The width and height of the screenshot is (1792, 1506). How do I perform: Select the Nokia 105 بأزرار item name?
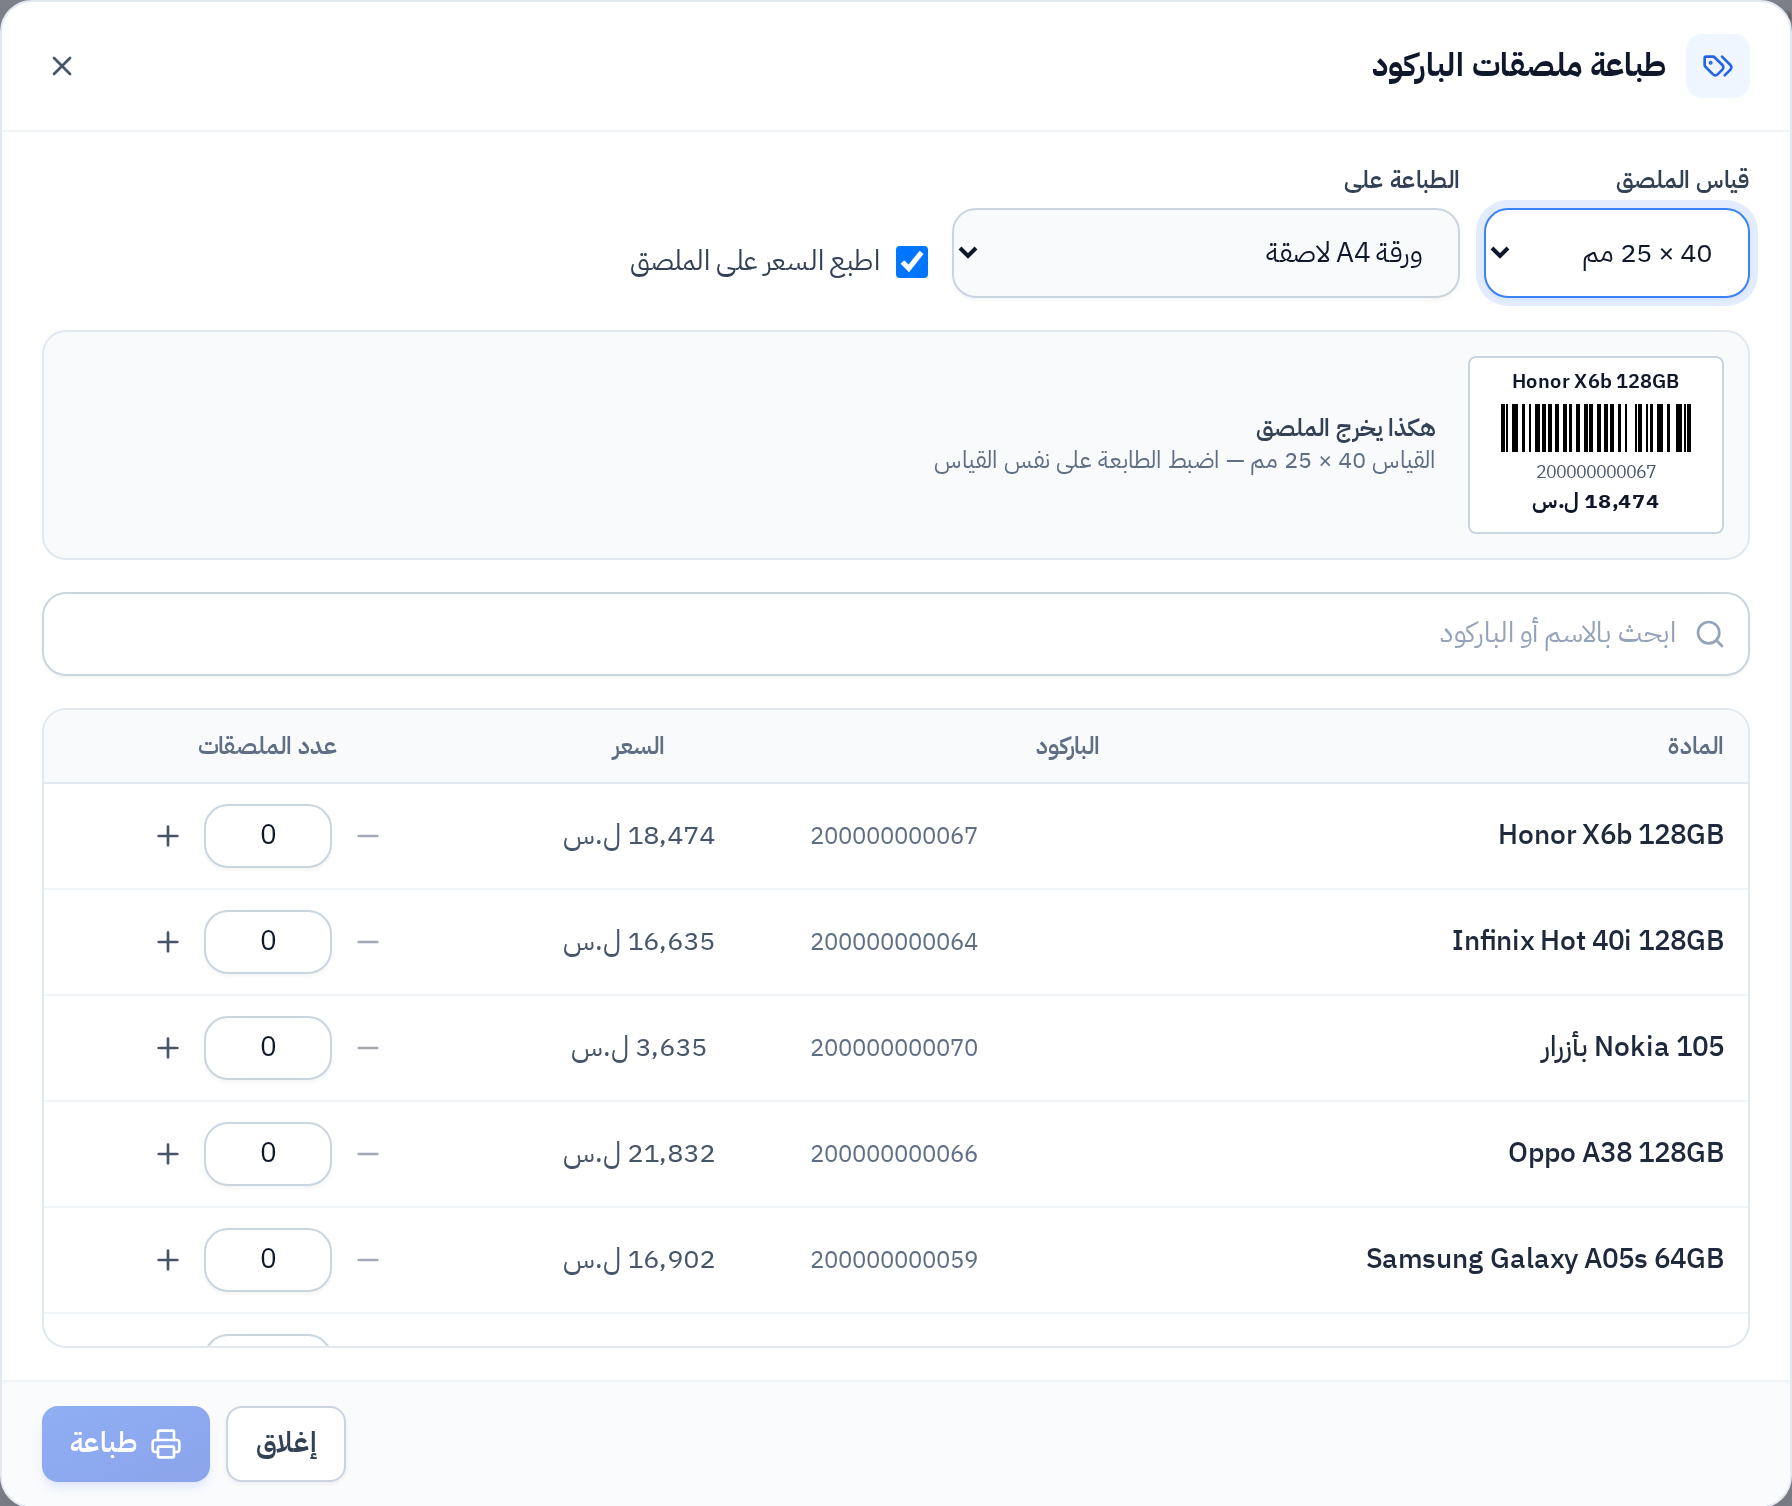[1632, 1047]
